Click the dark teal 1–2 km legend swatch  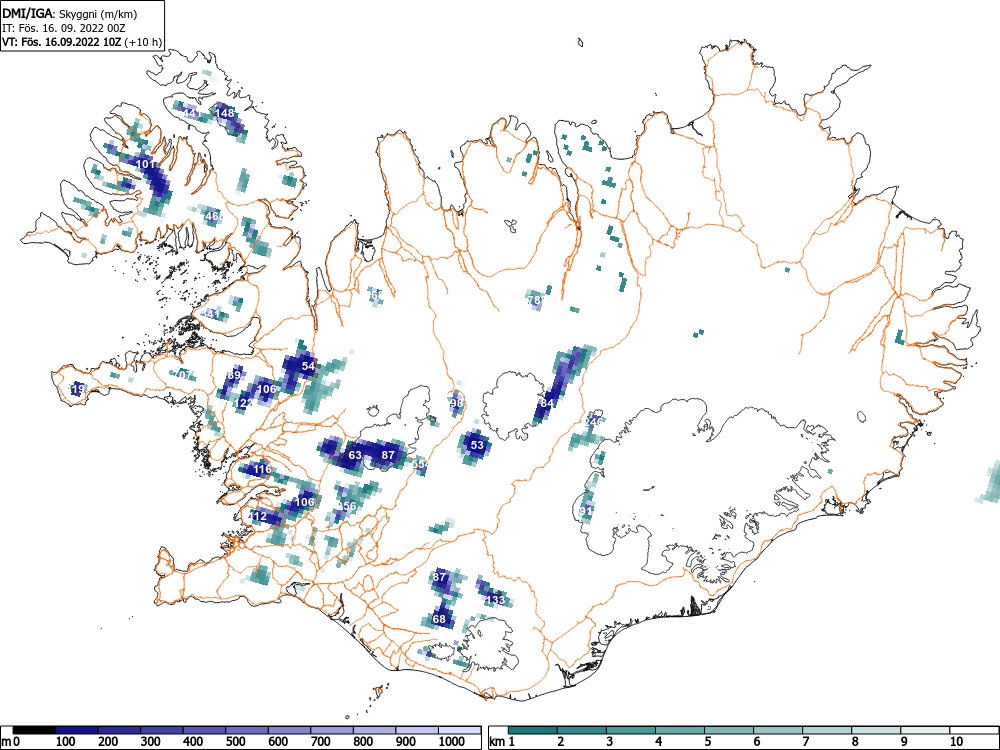[533, 730]
